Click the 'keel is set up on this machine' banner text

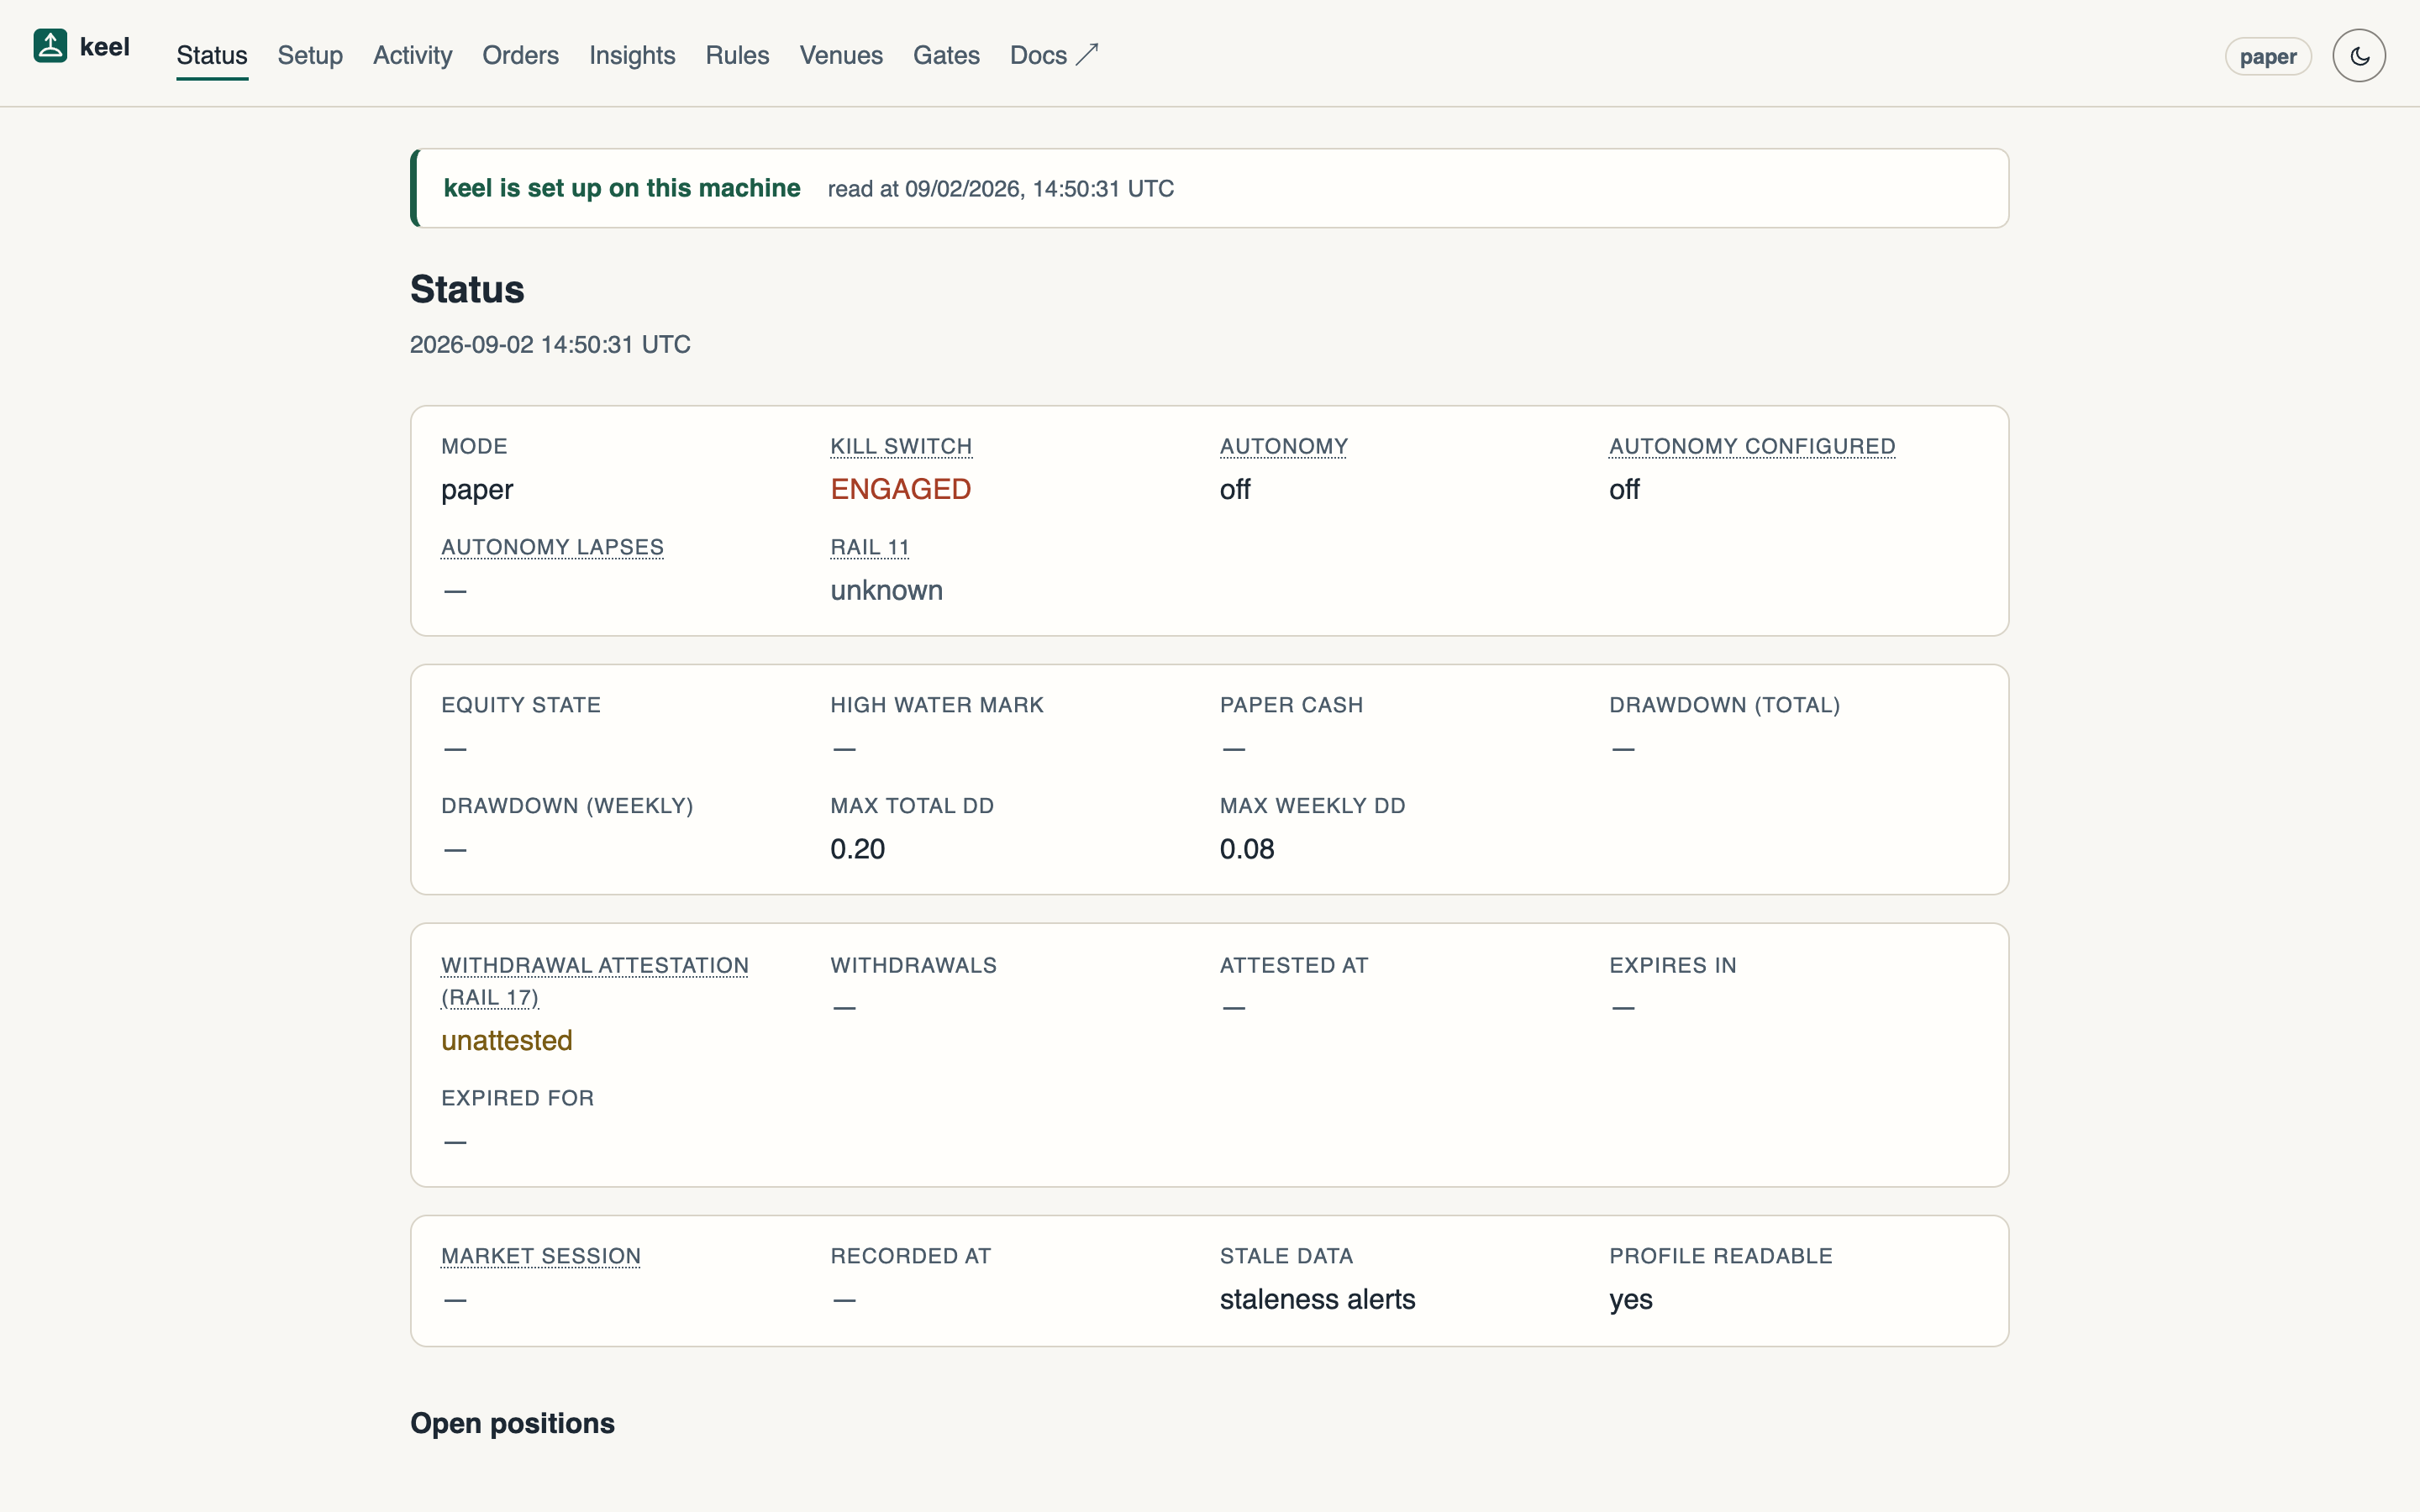click(622, 188)
